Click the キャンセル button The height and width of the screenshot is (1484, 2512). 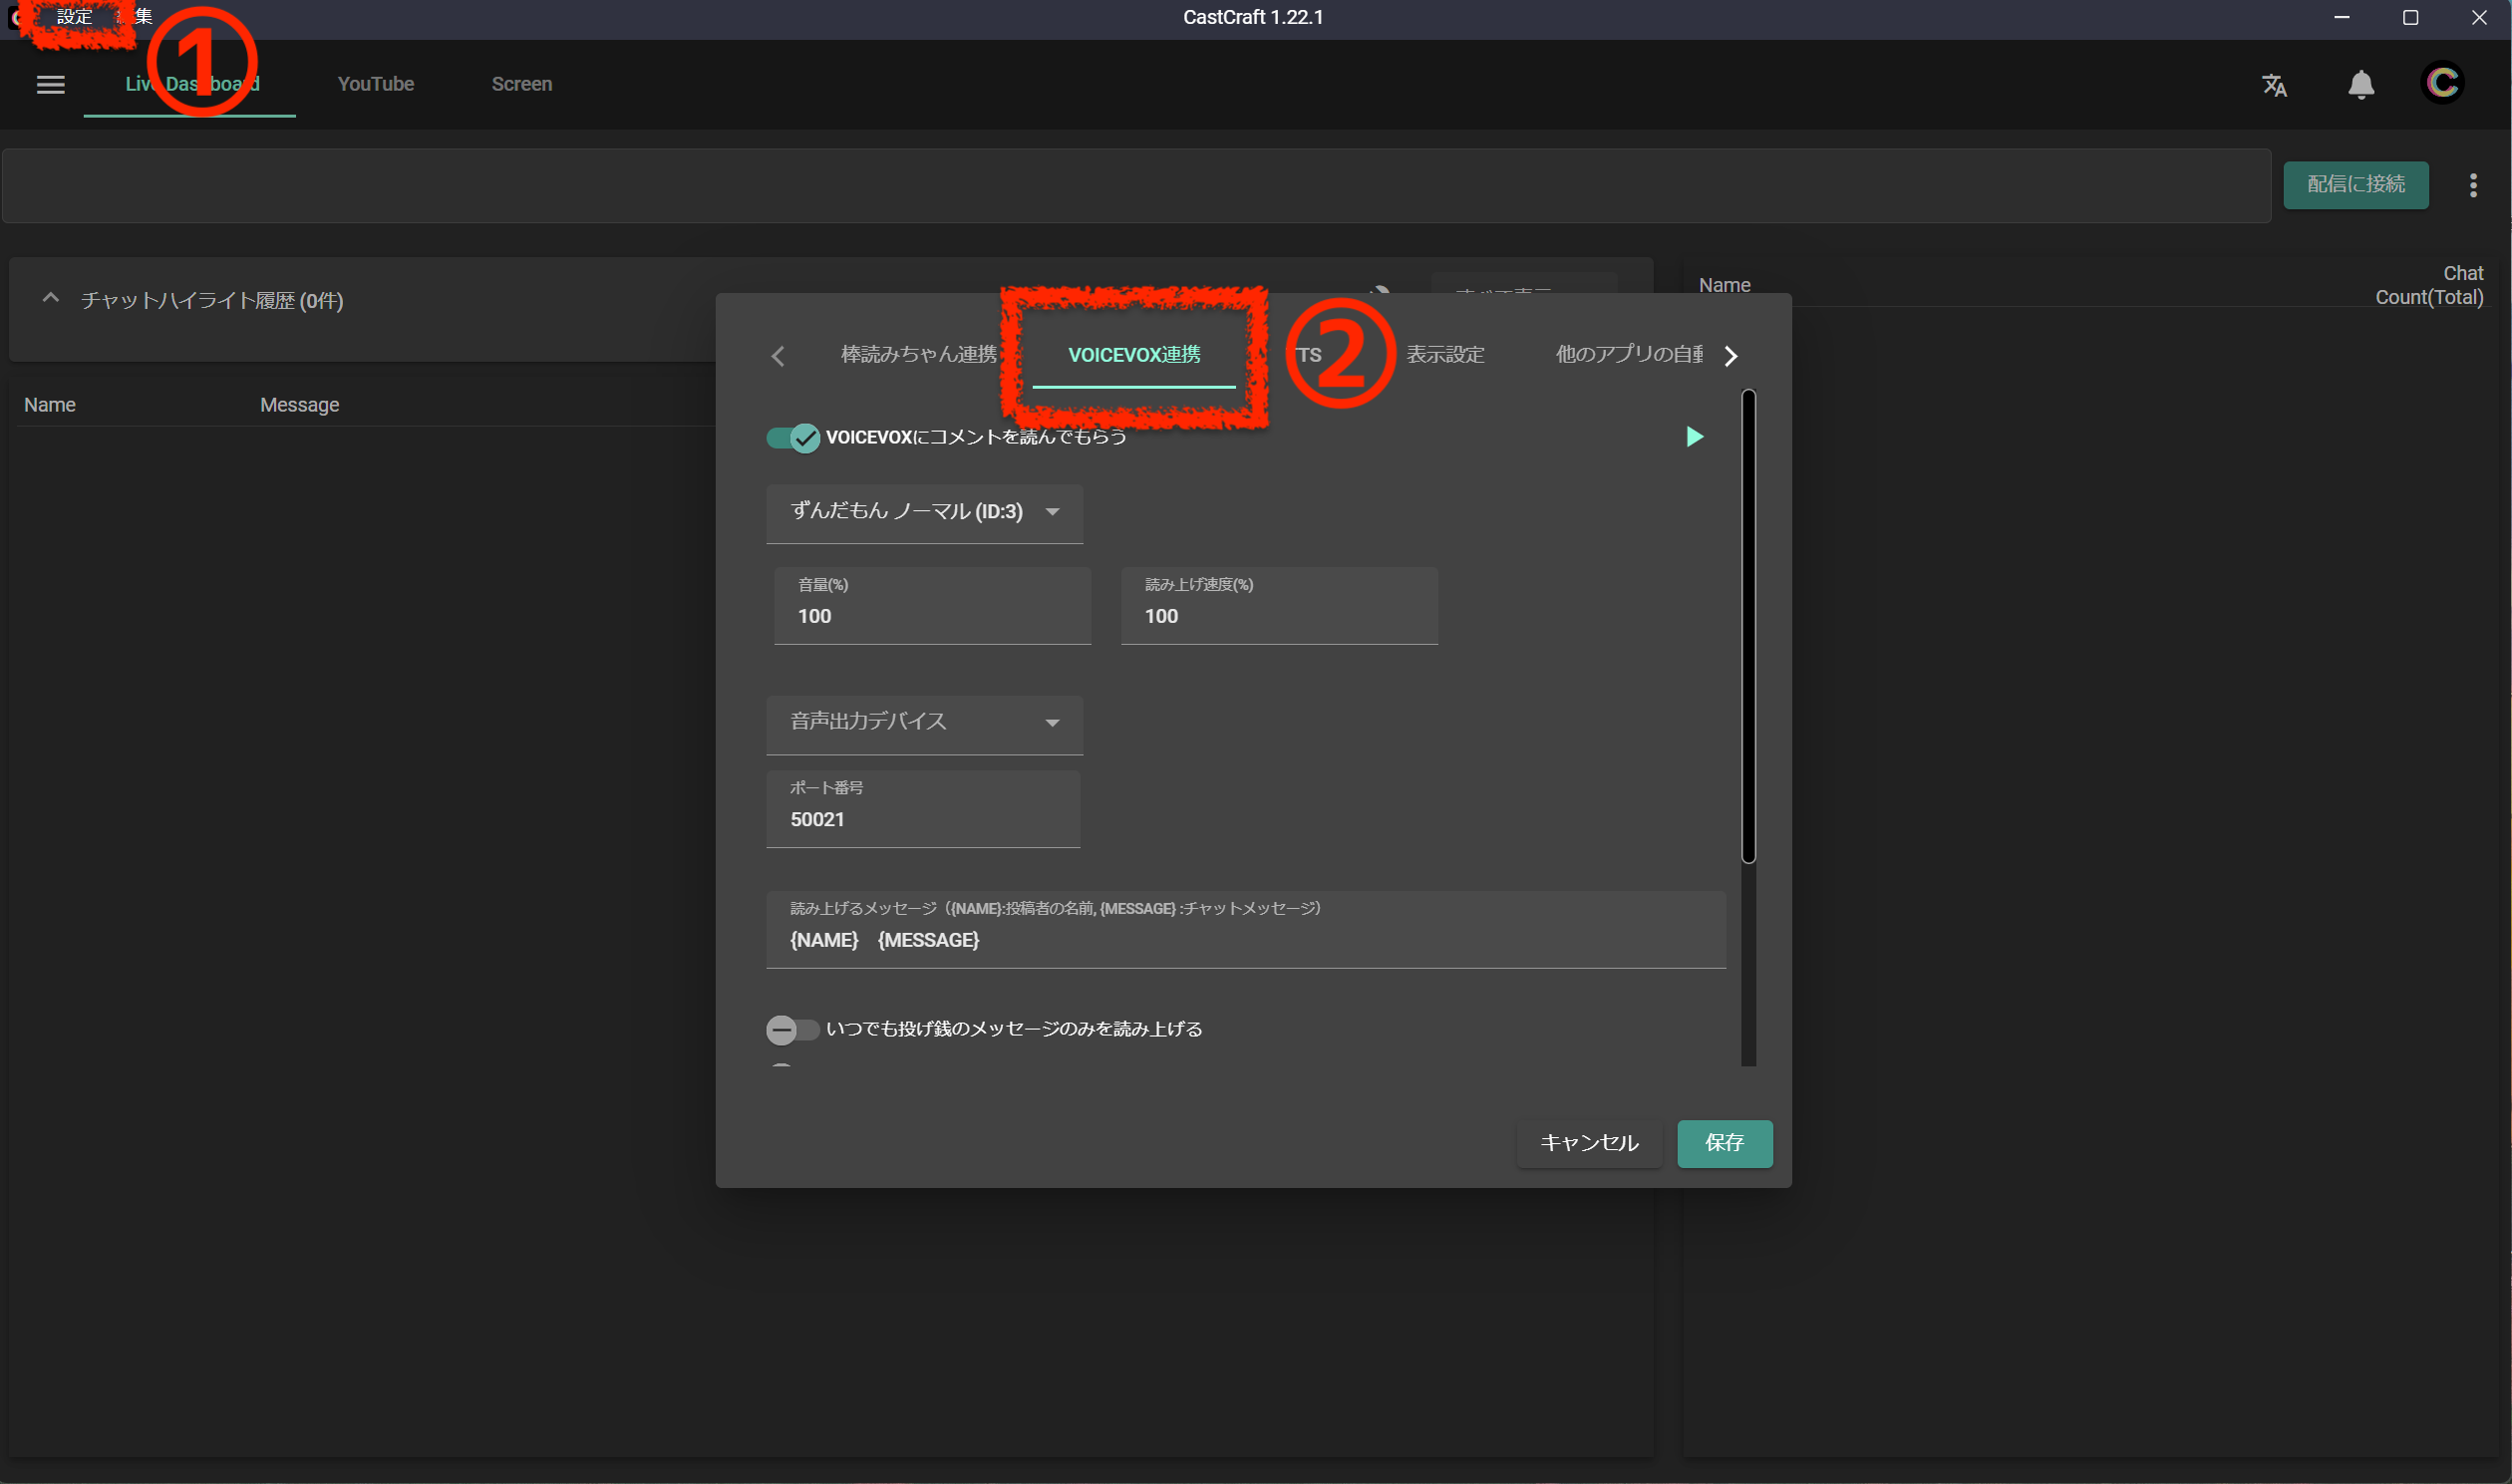[1588, 1143]
